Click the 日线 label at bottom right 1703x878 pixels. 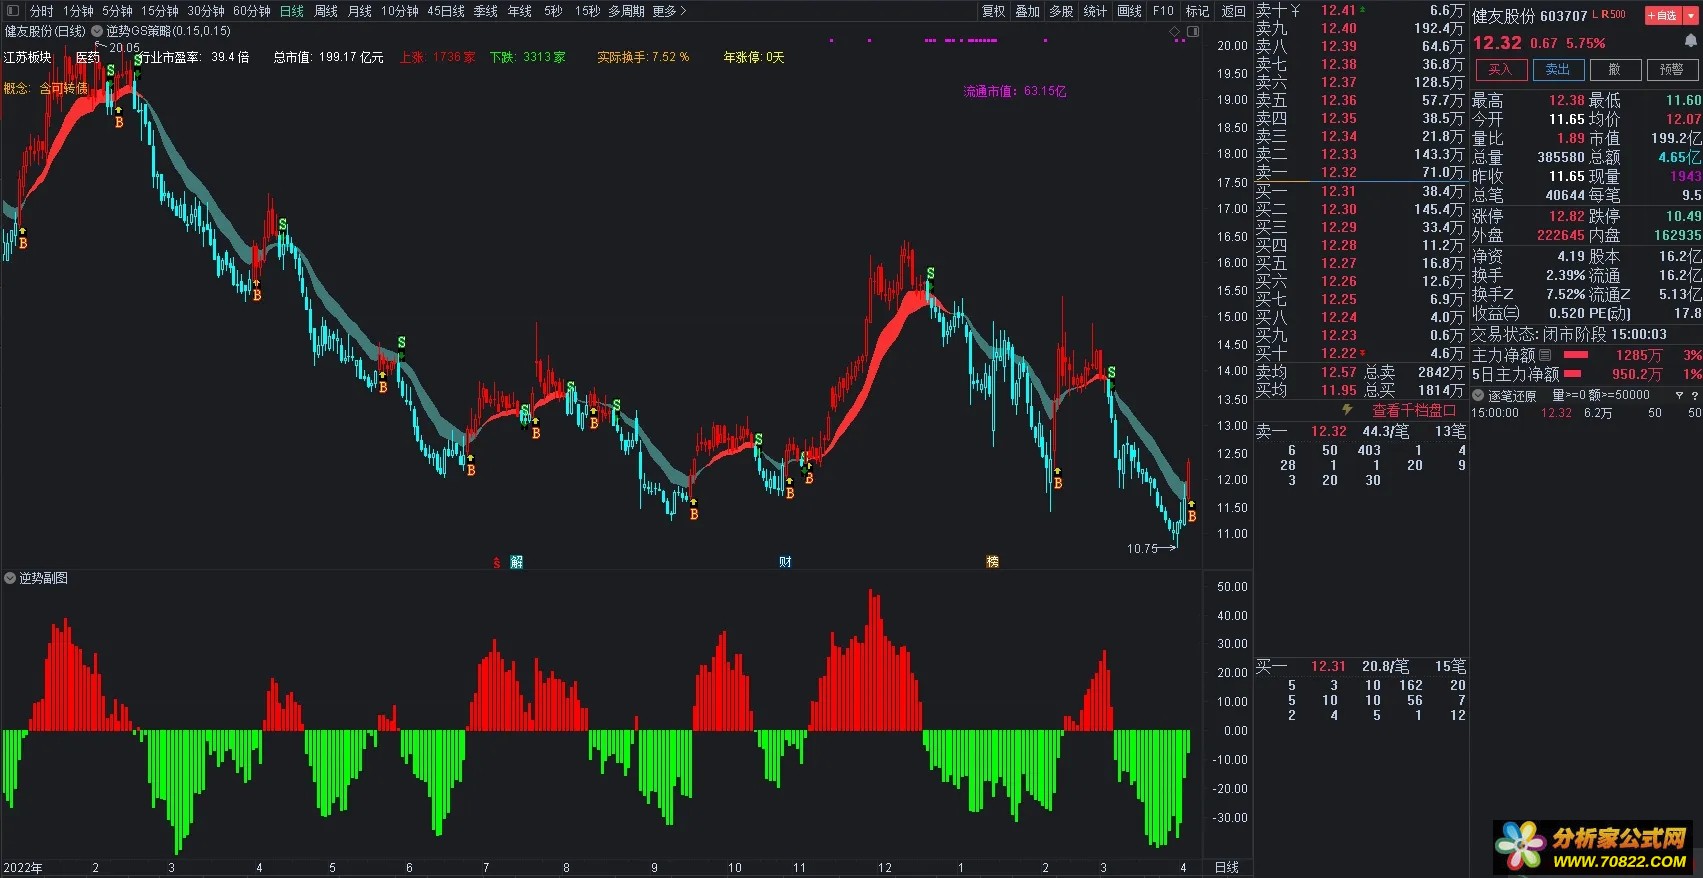pos(1226,867)
